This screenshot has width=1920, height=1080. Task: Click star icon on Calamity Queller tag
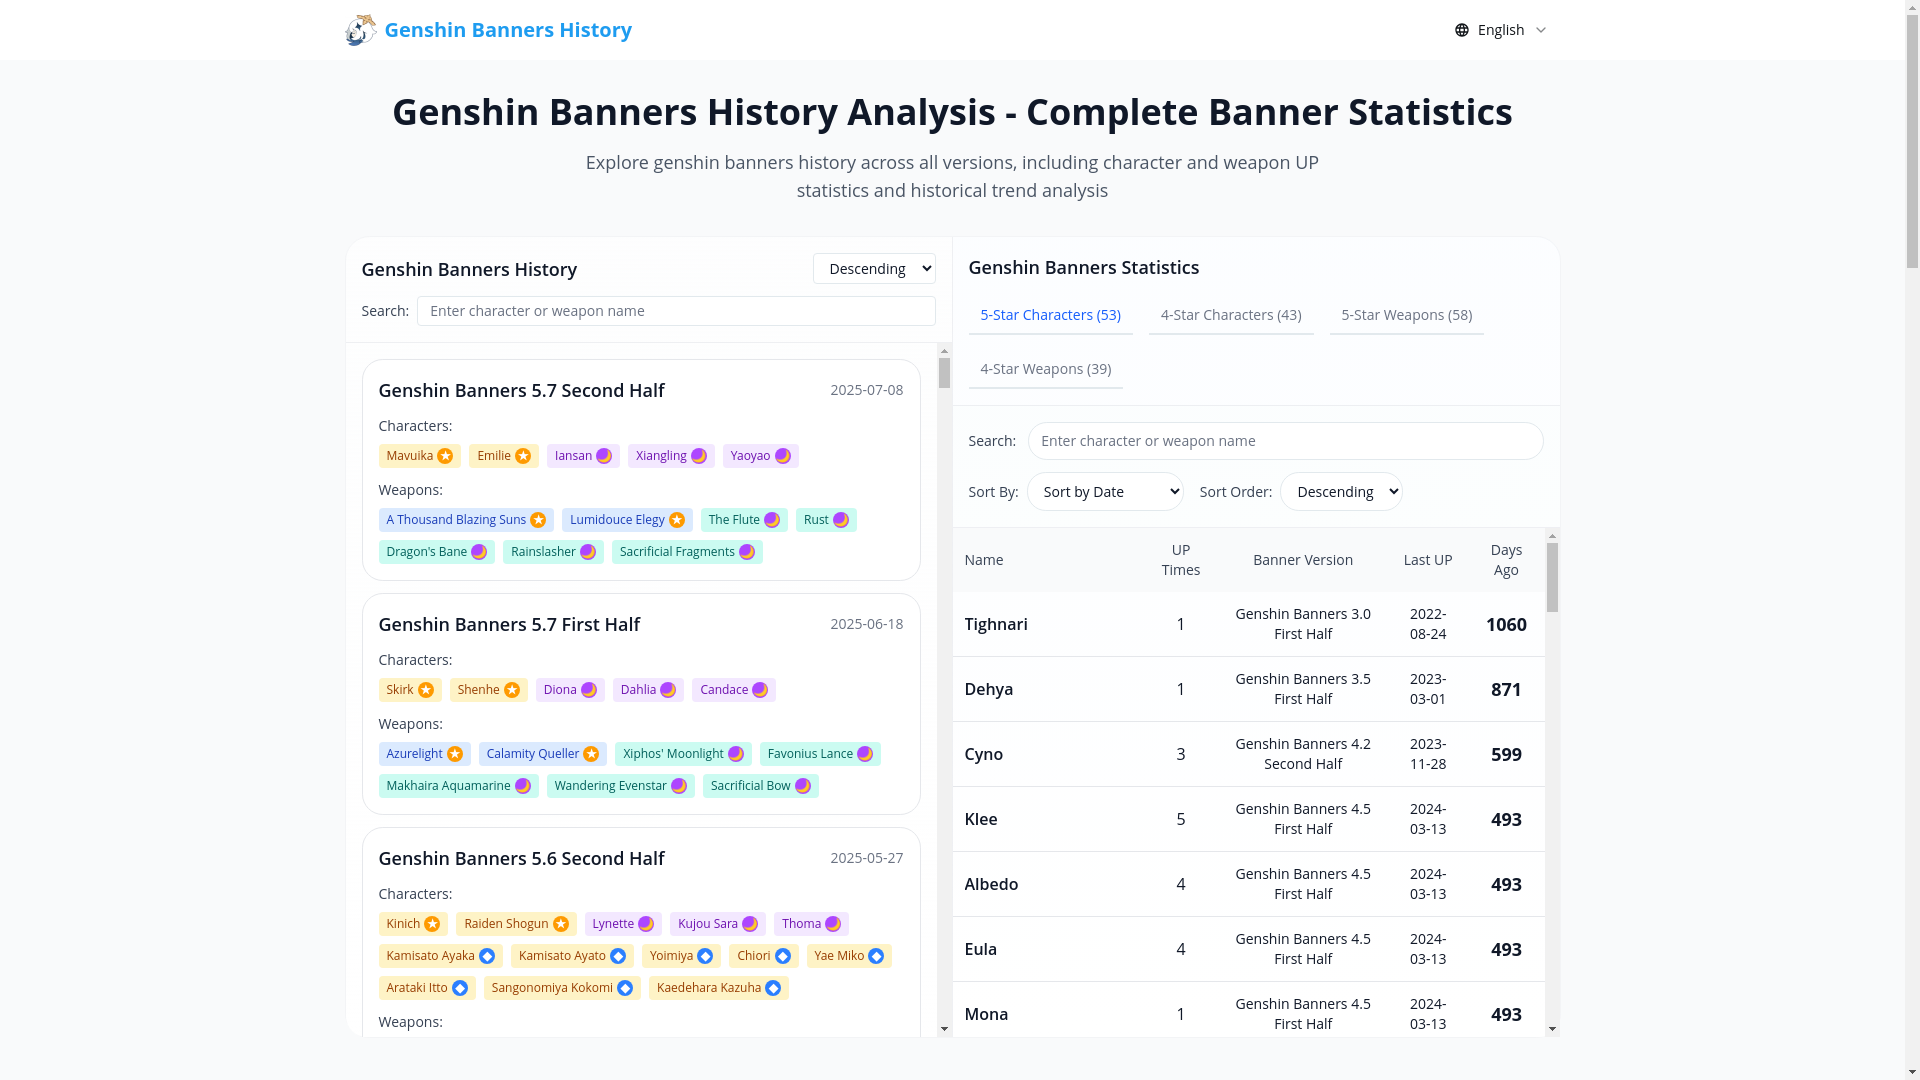tap(591, 754)
